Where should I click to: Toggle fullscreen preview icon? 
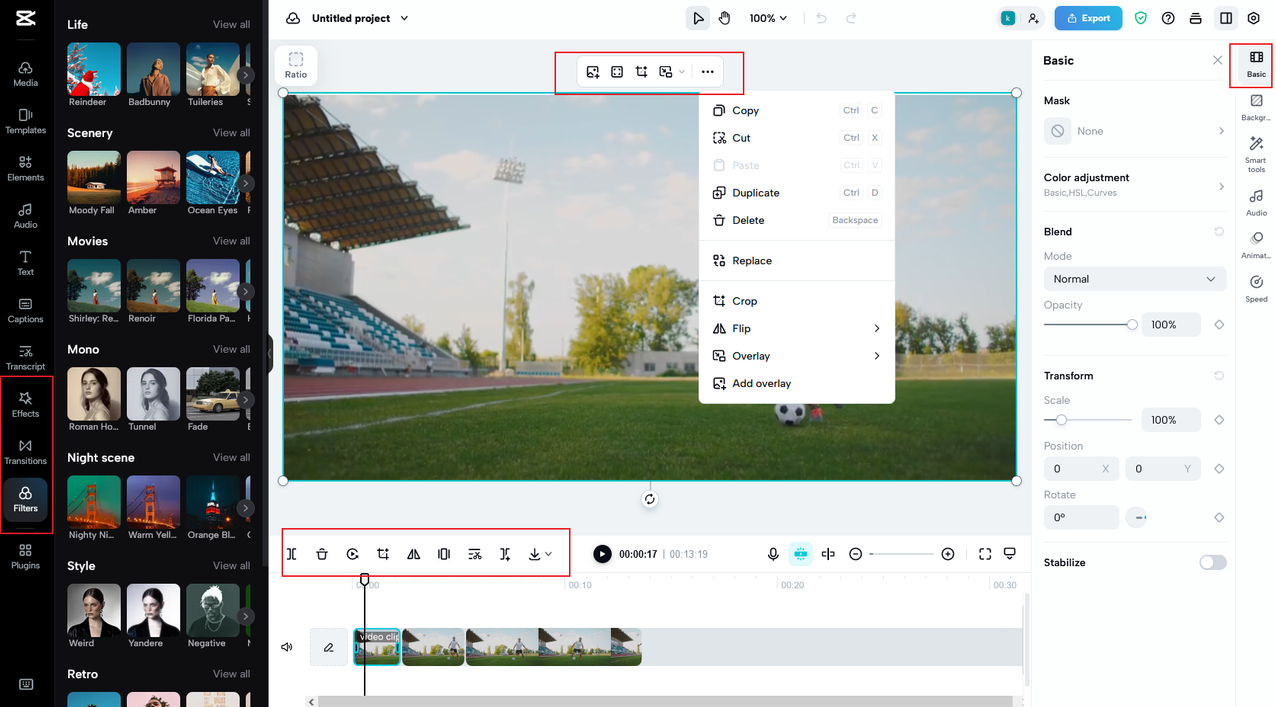point(985,554)
